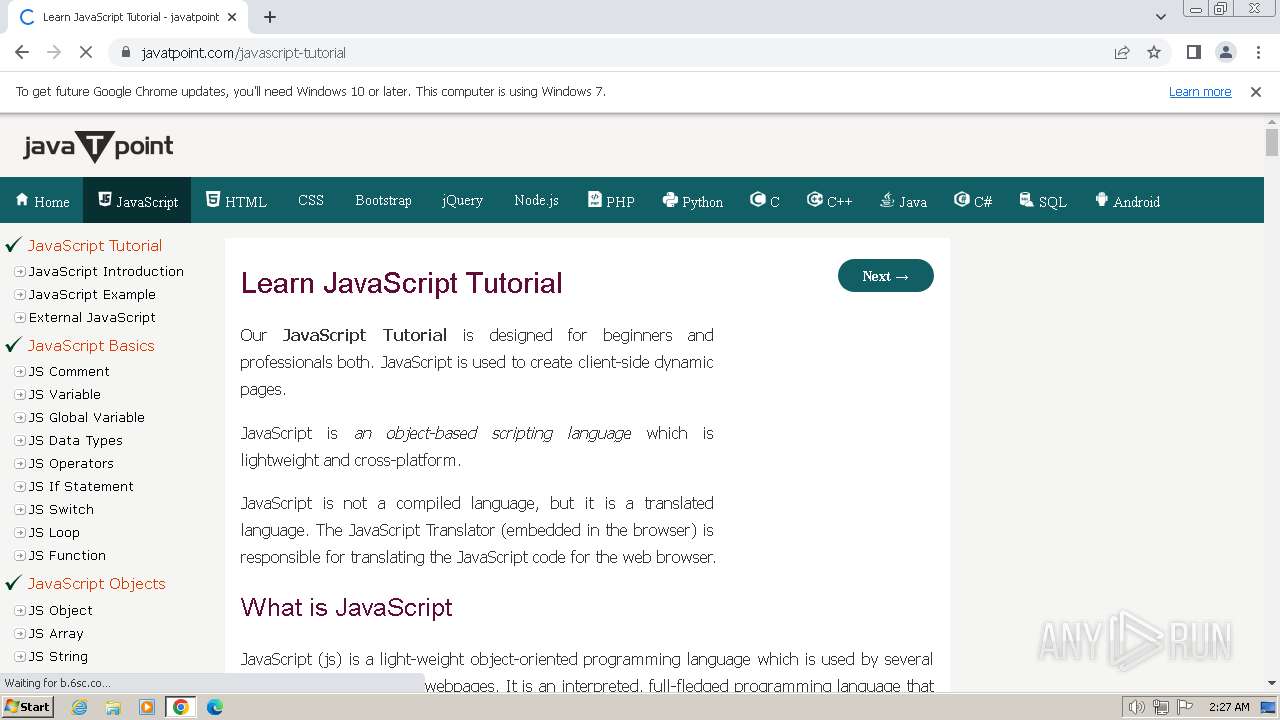Click the browser Forward arrow
1280x720 pixels.
(54, 52)
